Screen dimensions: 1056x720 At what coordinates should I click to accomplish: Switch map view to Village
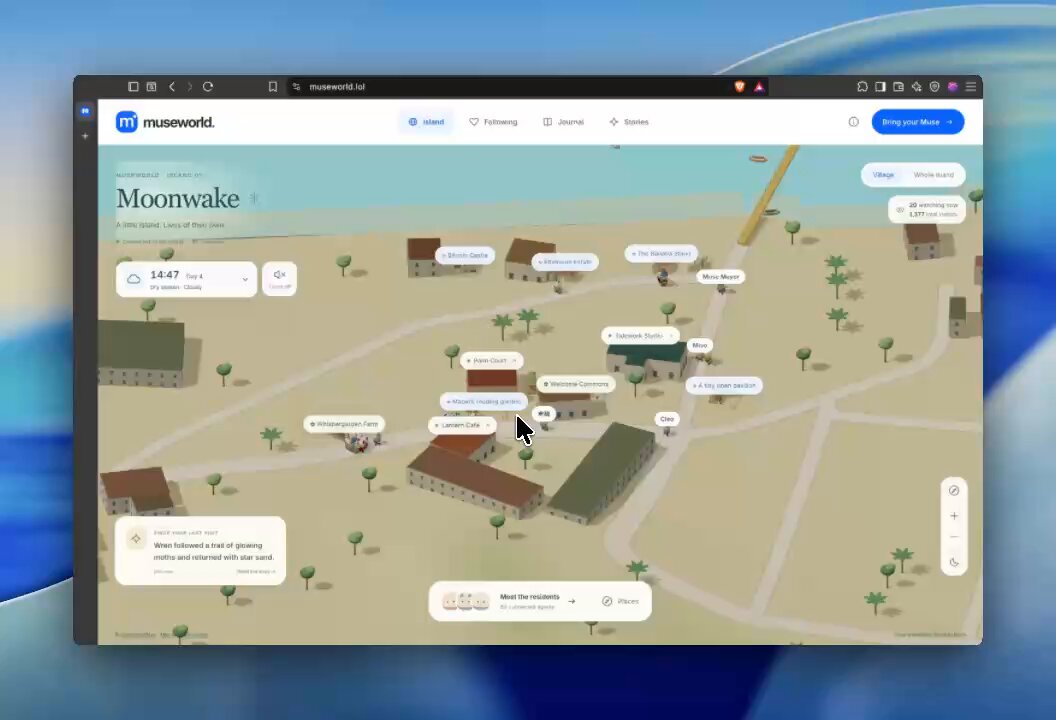(884, 175)
